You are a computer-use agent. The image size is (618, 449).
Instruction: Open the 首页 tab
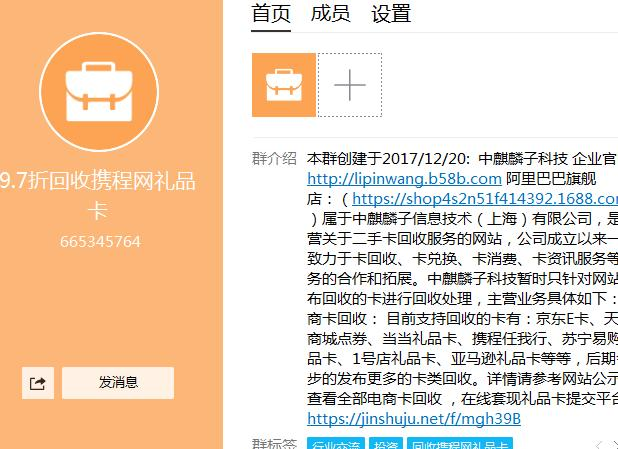(x=271, y=14)
